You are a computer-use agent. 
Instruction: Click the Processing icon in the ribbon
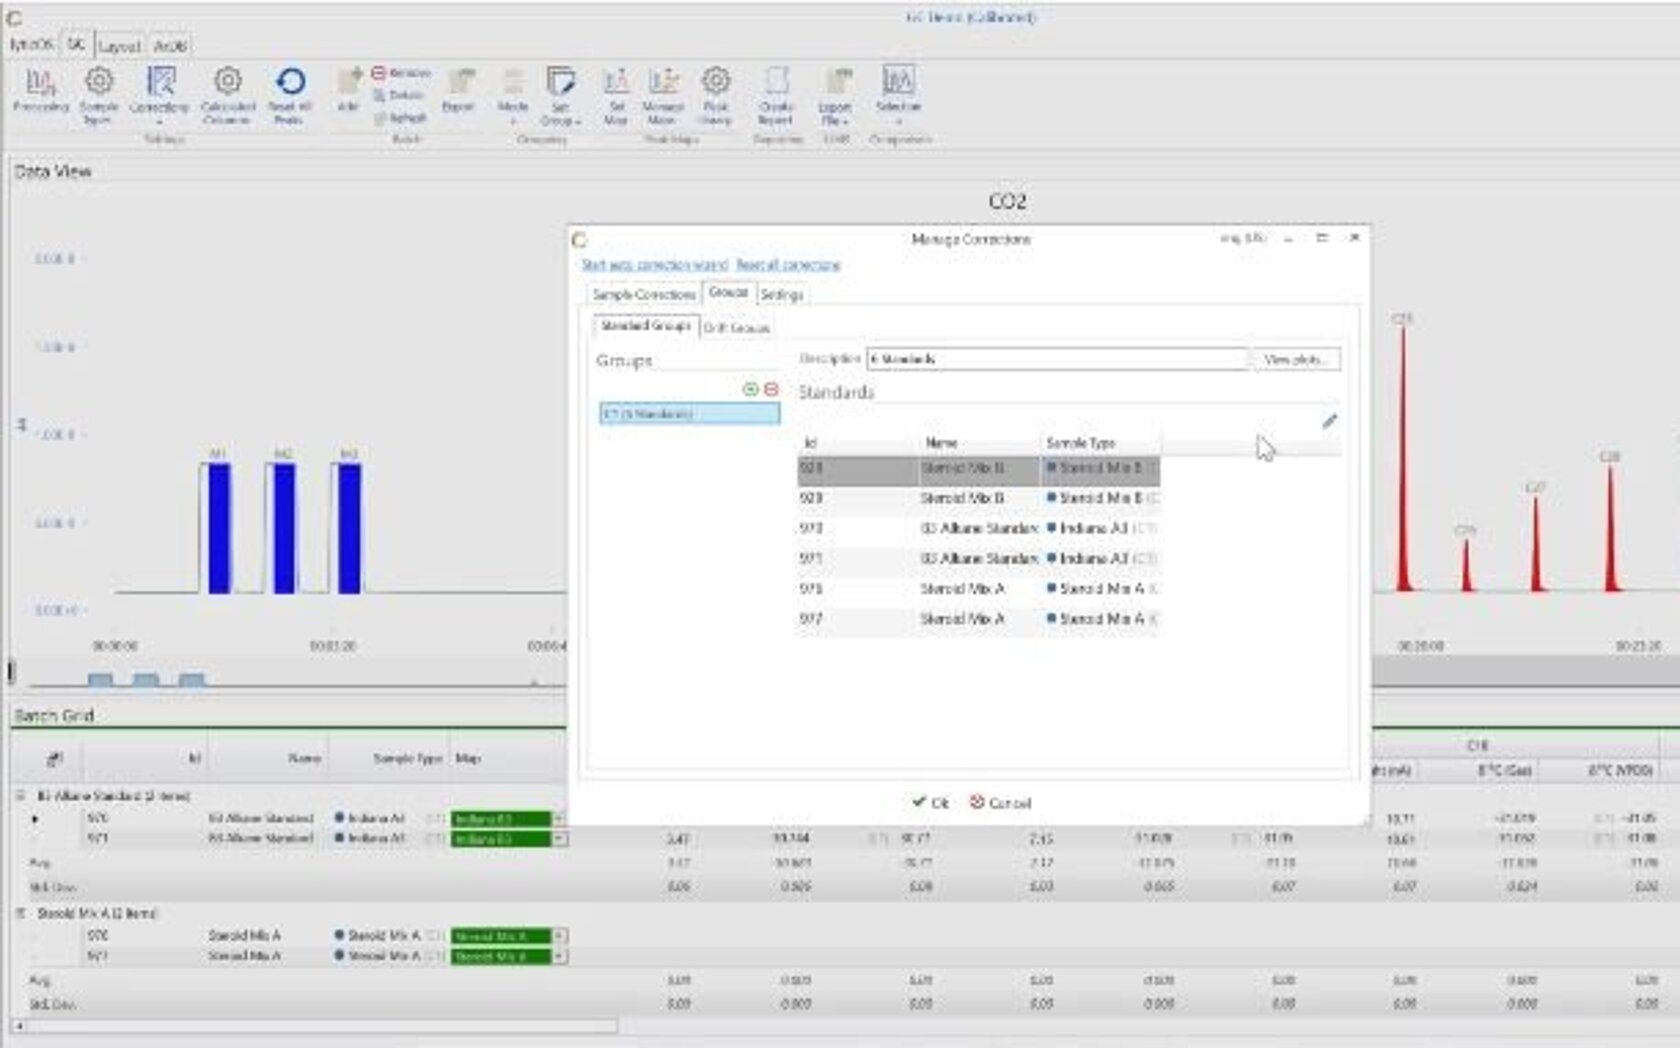[x=41, y=90]
